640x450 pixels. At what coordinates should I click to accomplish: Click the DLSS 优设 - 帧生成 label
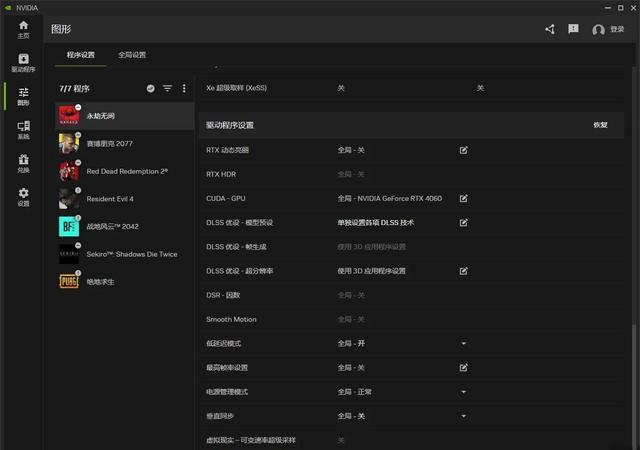click(x=236, y=247)
